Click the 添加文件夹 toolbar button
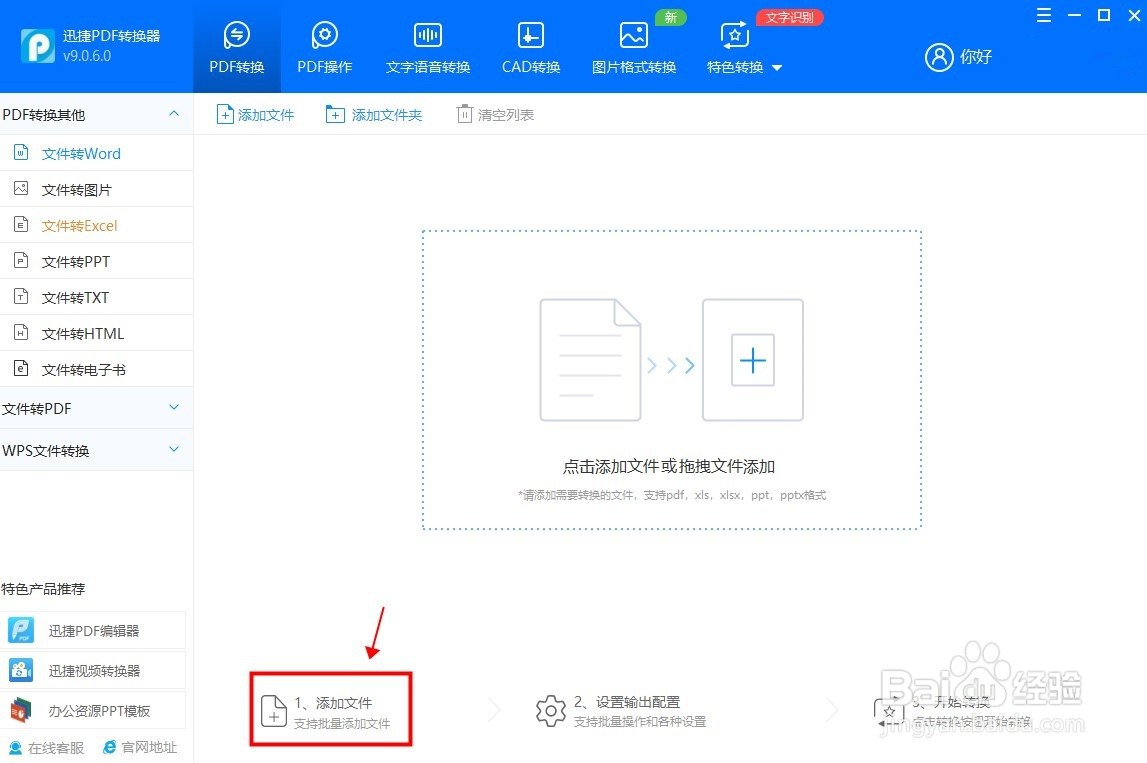This screenshot has width=1147, height=763. pyautogui.click(x=374, y=115)
